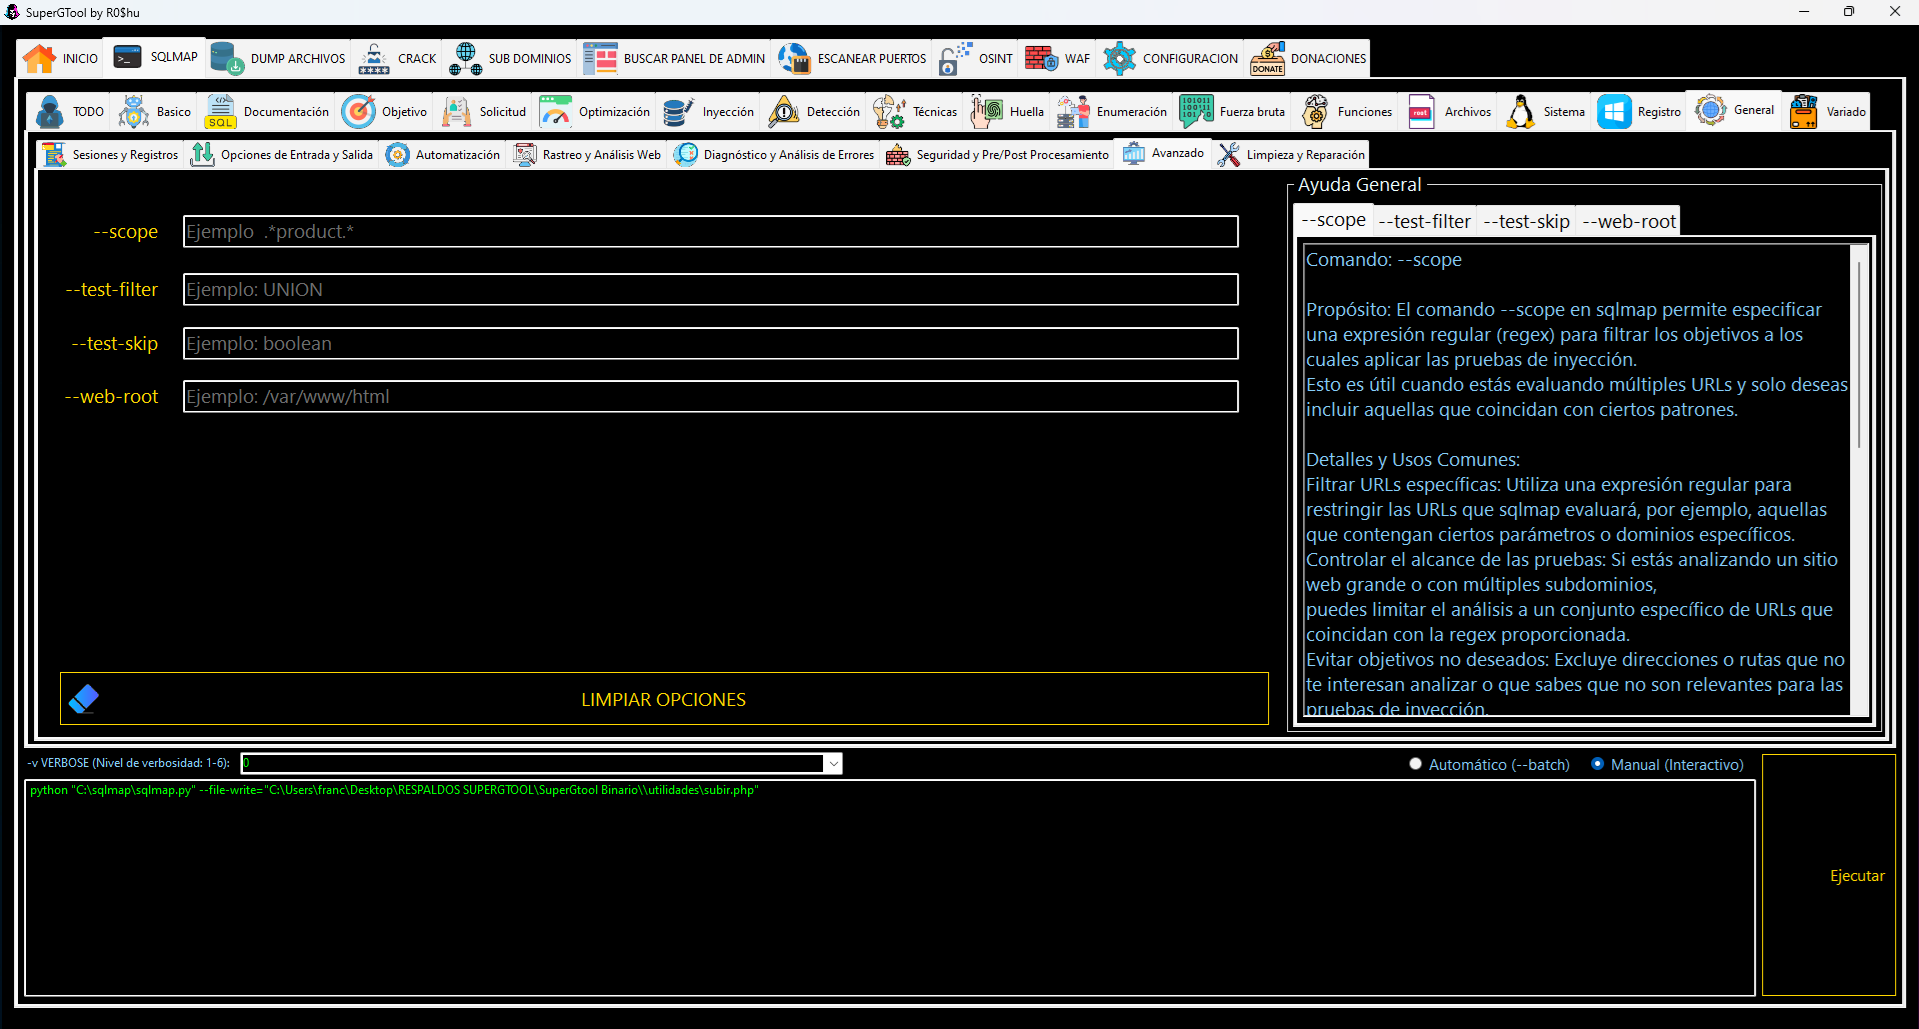Screen dimensions: 1919x1029
Task: Select the Sistema penguin icon
Action: pyautogui.click(x=1520, y=112)
